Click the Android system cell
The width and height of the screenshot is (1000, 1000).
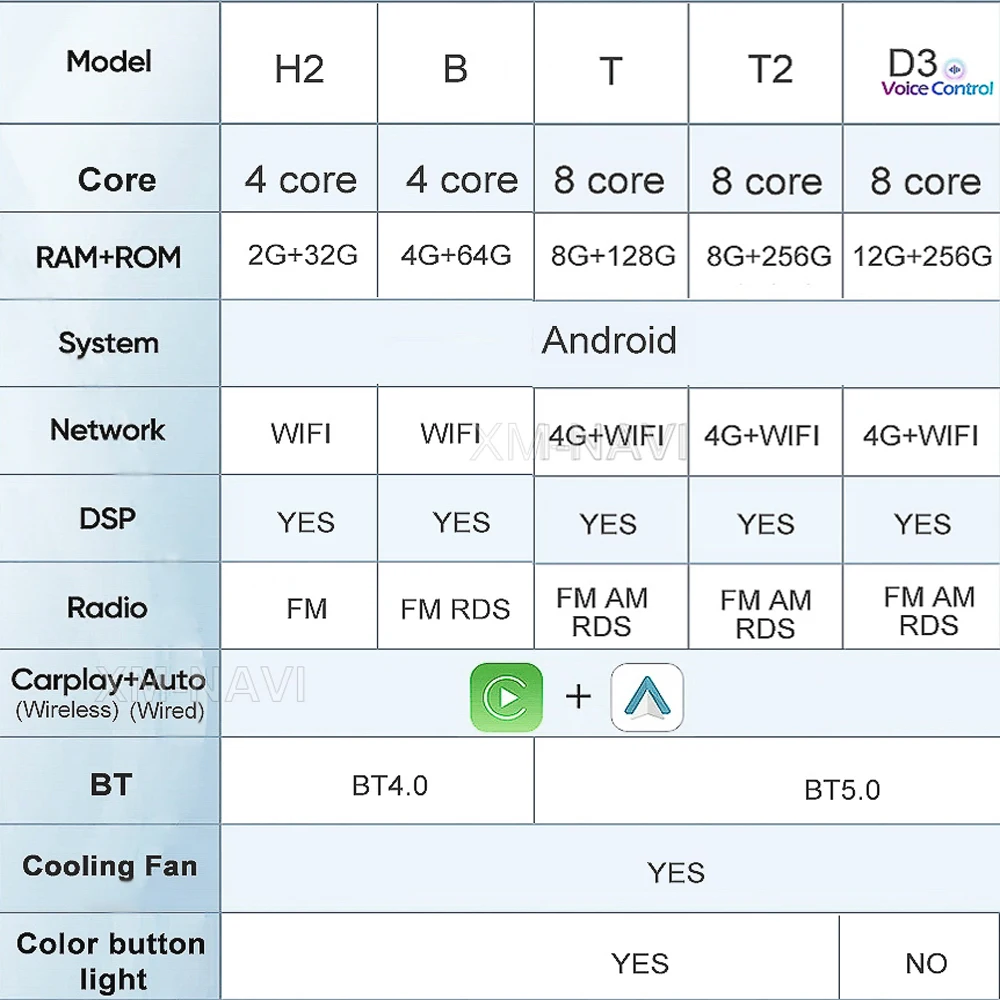tap(609, 341)
